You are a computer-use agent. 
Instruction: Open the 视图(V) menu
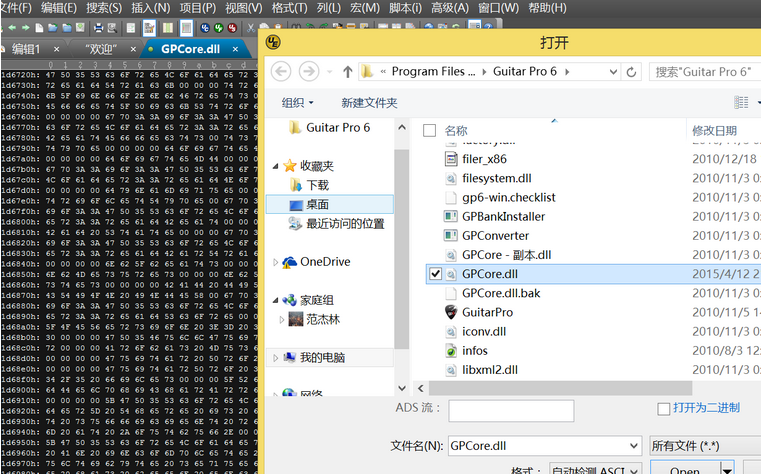click(243, 8)
